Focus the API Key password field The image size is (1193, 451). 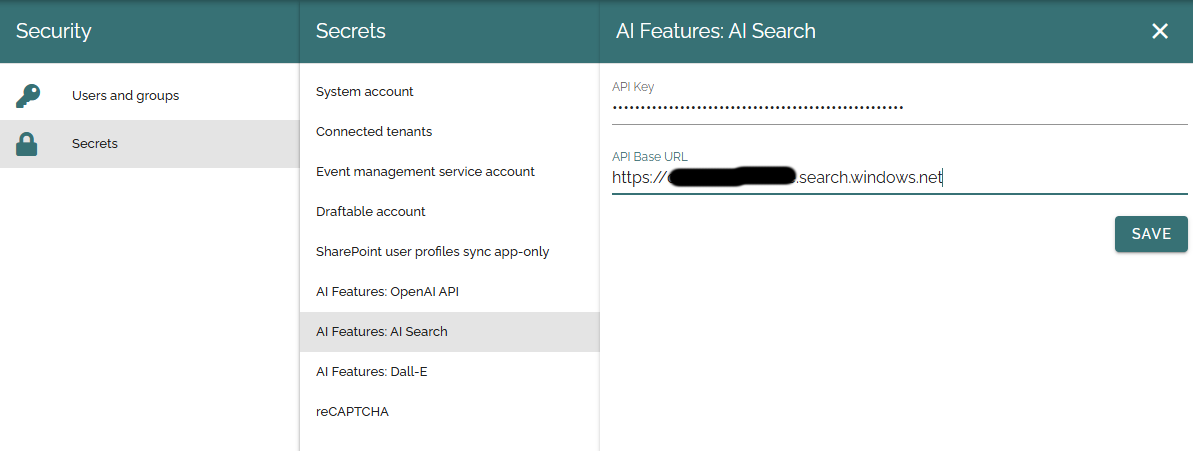pos(899,108)
